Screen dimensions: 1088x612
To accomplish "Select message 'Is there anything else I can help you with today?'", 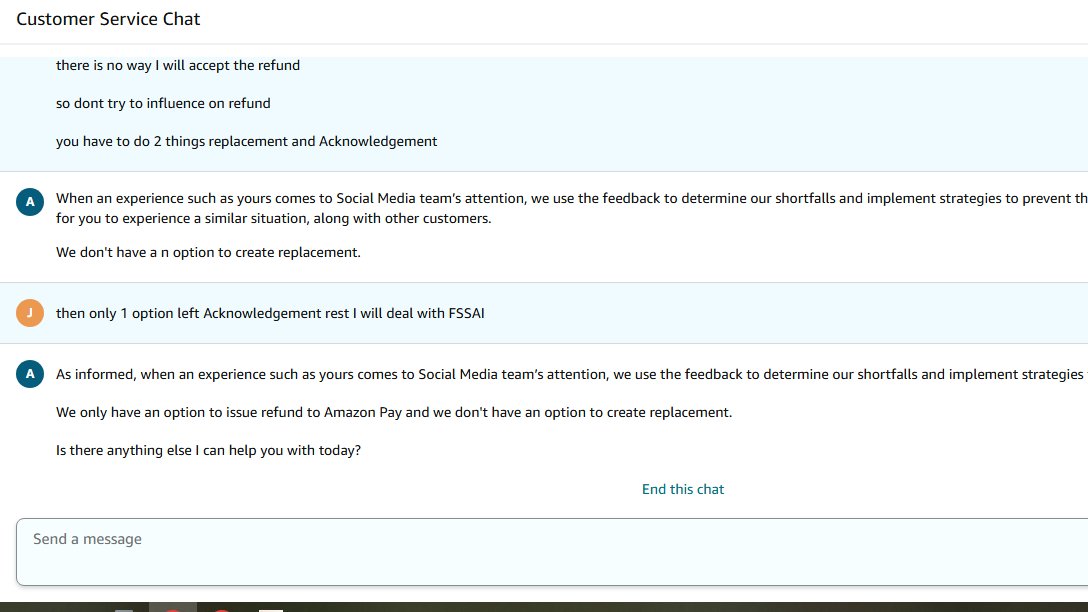I will click(x=208, y=450).
